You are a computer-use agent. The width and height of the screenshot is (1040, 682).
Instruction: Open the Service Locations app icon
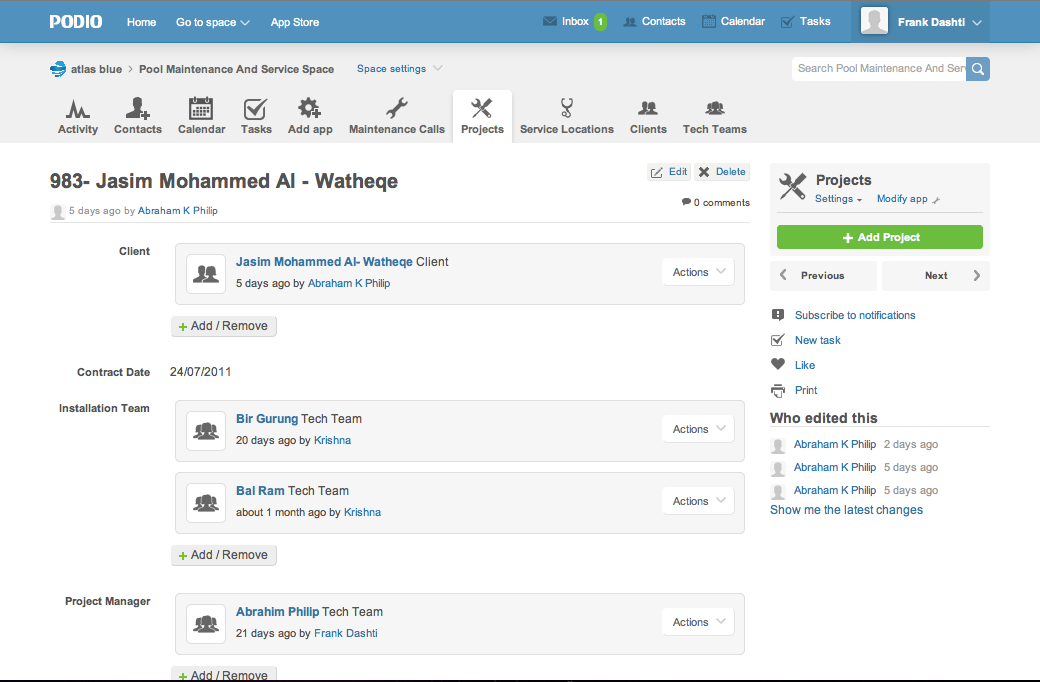pos(566,109)
